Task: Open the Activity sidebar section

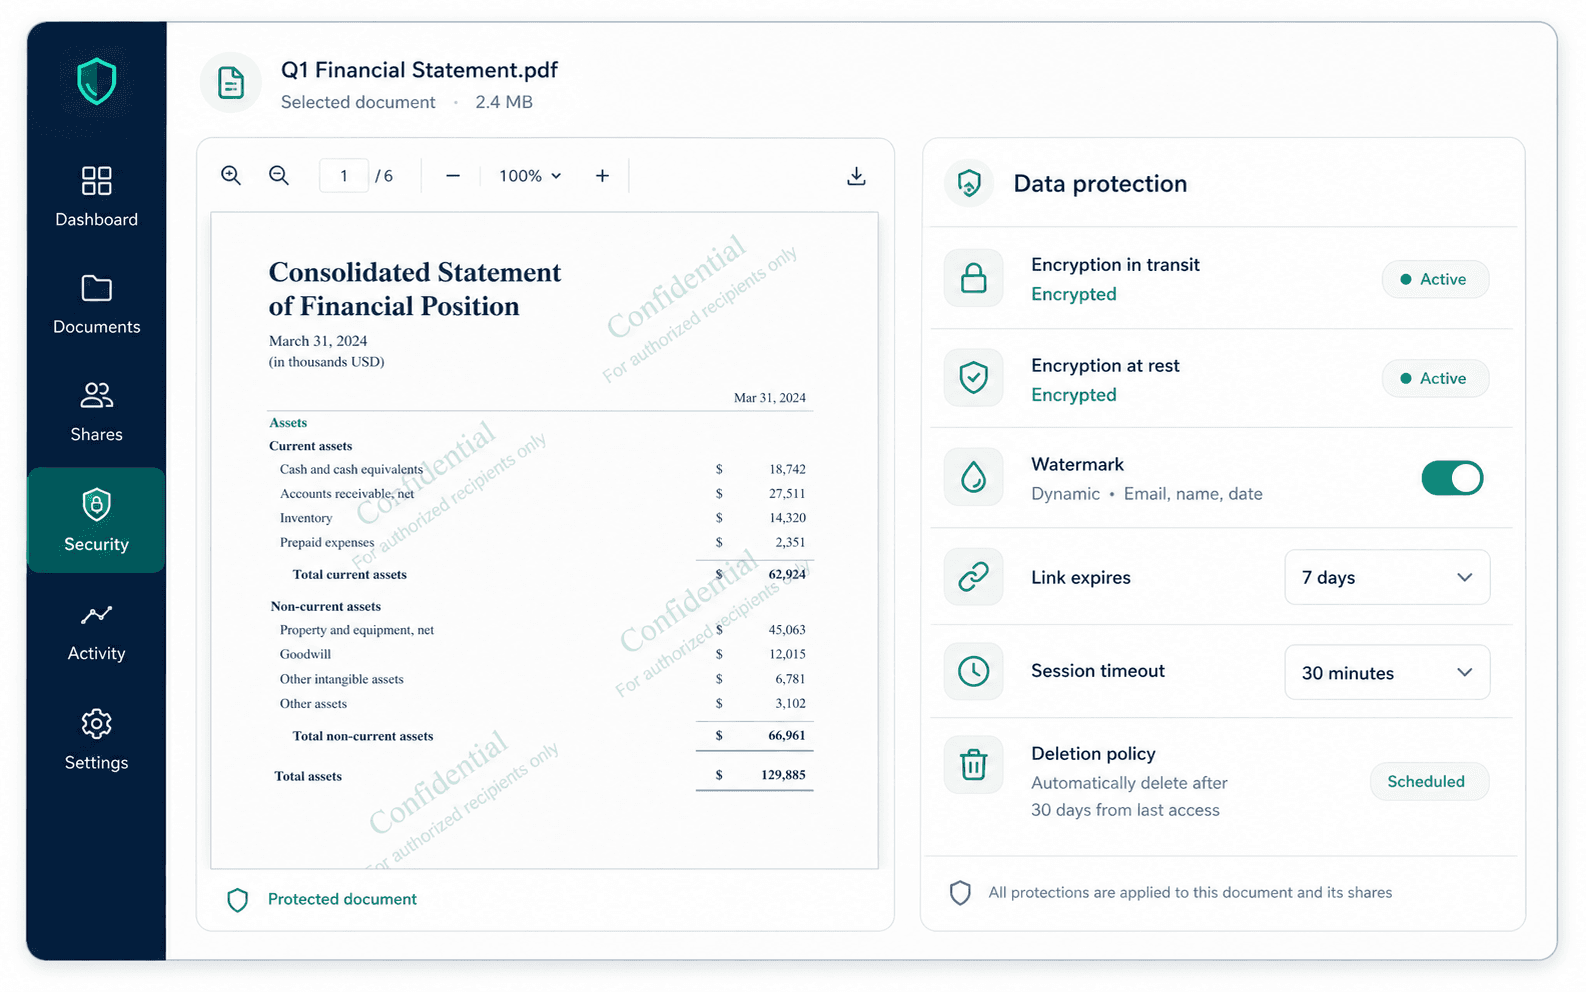Action: point(96,632)
